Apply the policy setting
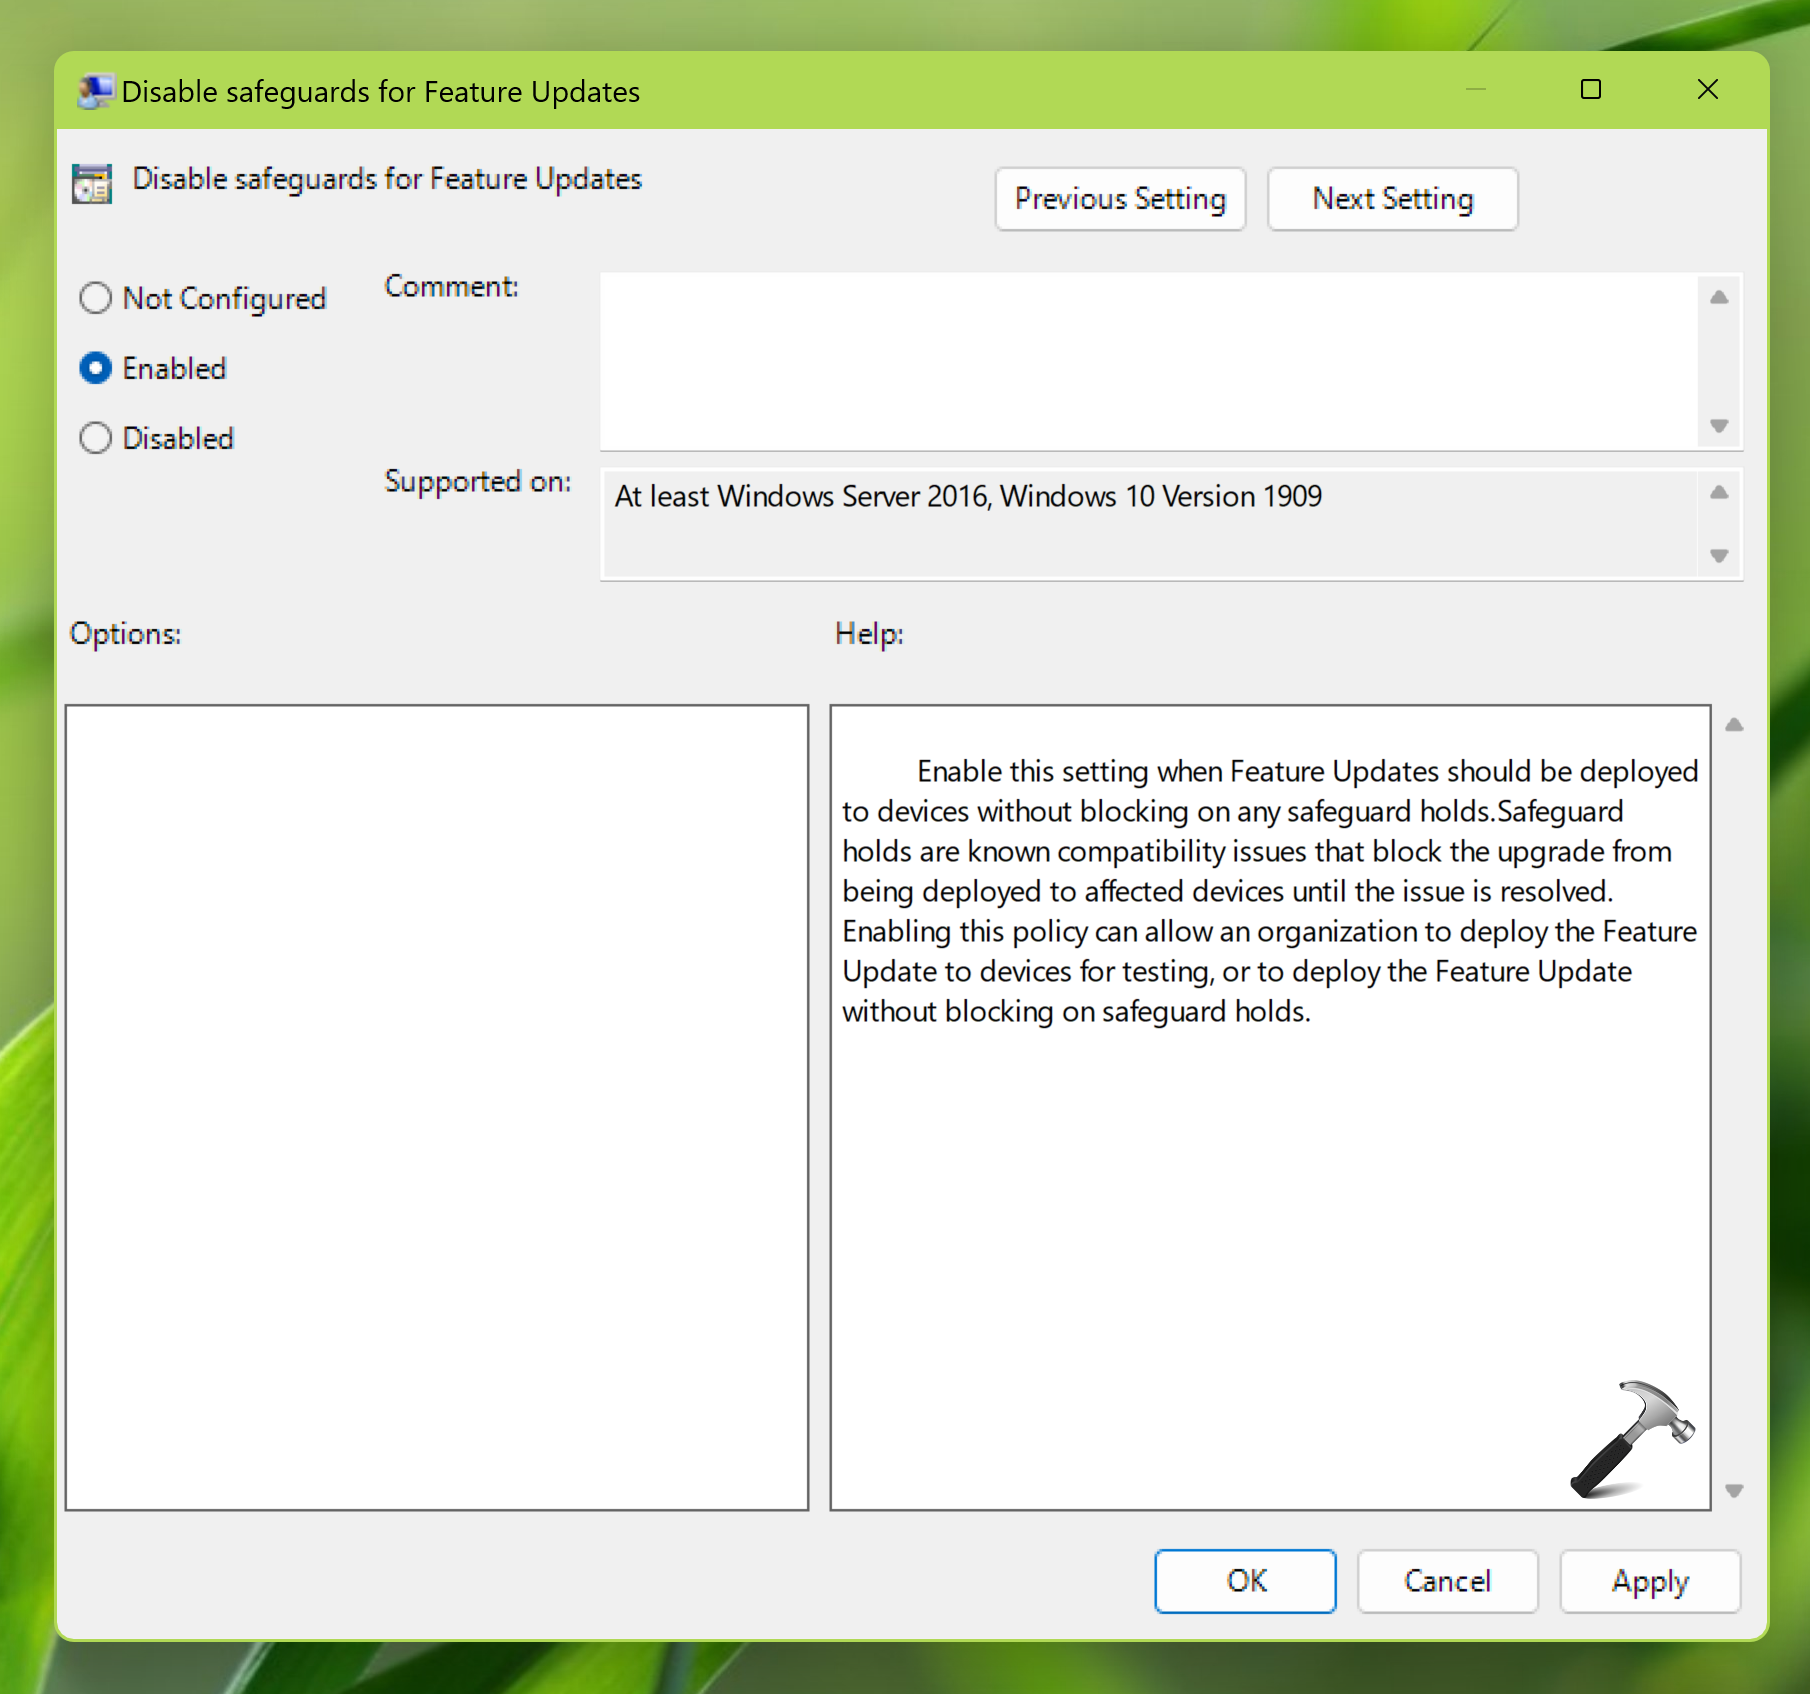1810x1694 pixels. coord(1649,1581)
